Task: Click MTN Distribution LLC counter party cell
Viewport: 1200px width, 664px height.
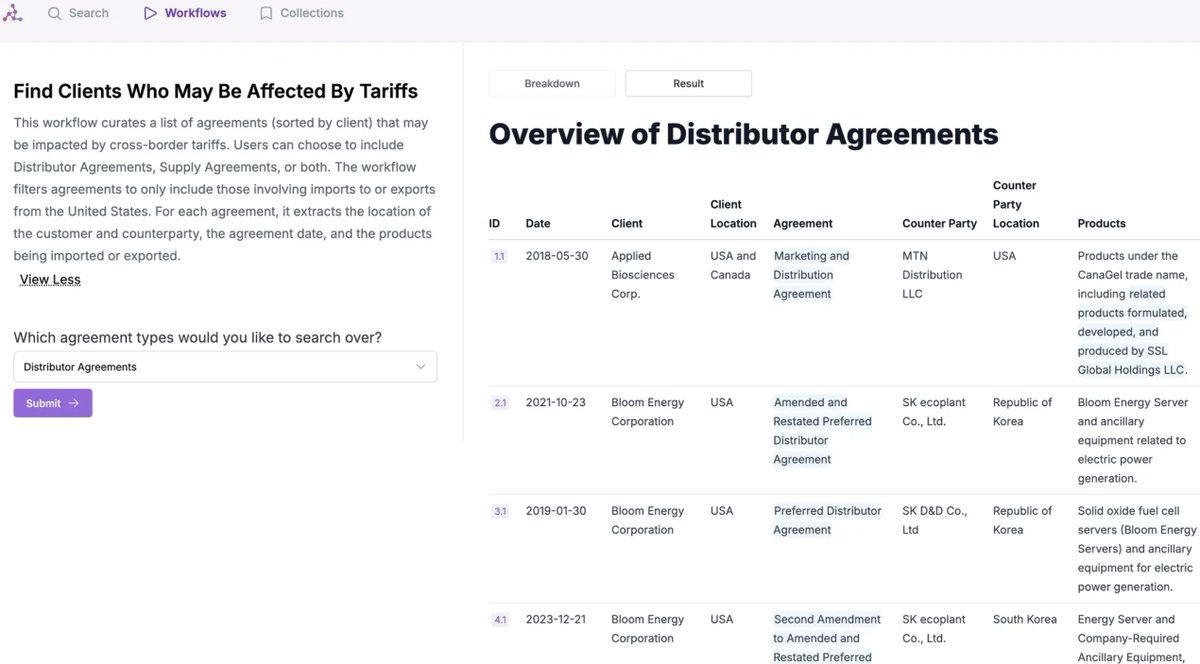Action: point(932,275)
